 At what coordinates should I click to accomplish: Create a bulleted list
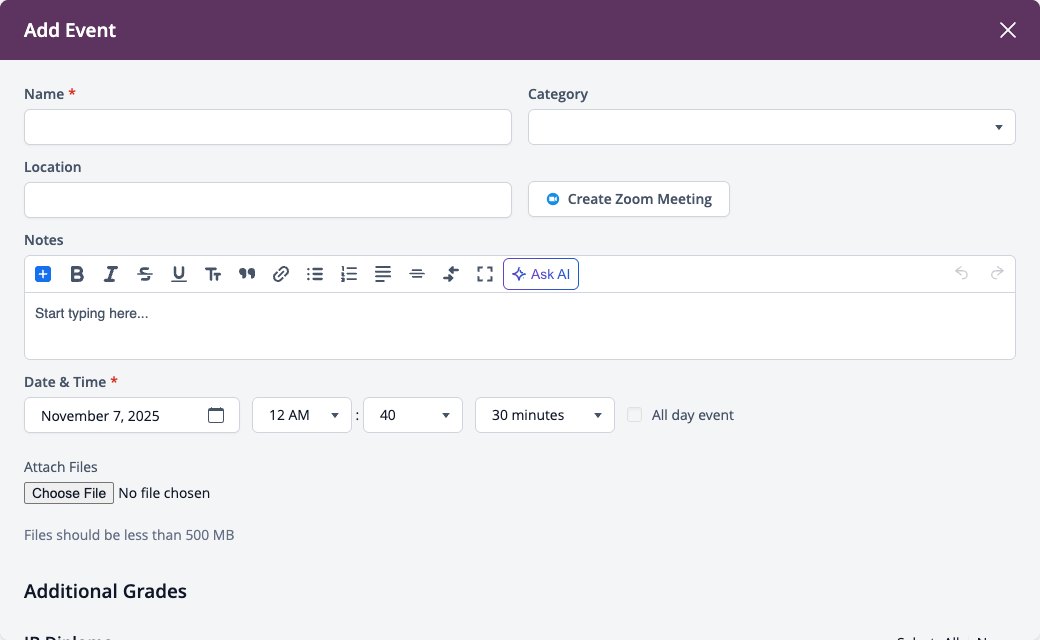point(315,274)
